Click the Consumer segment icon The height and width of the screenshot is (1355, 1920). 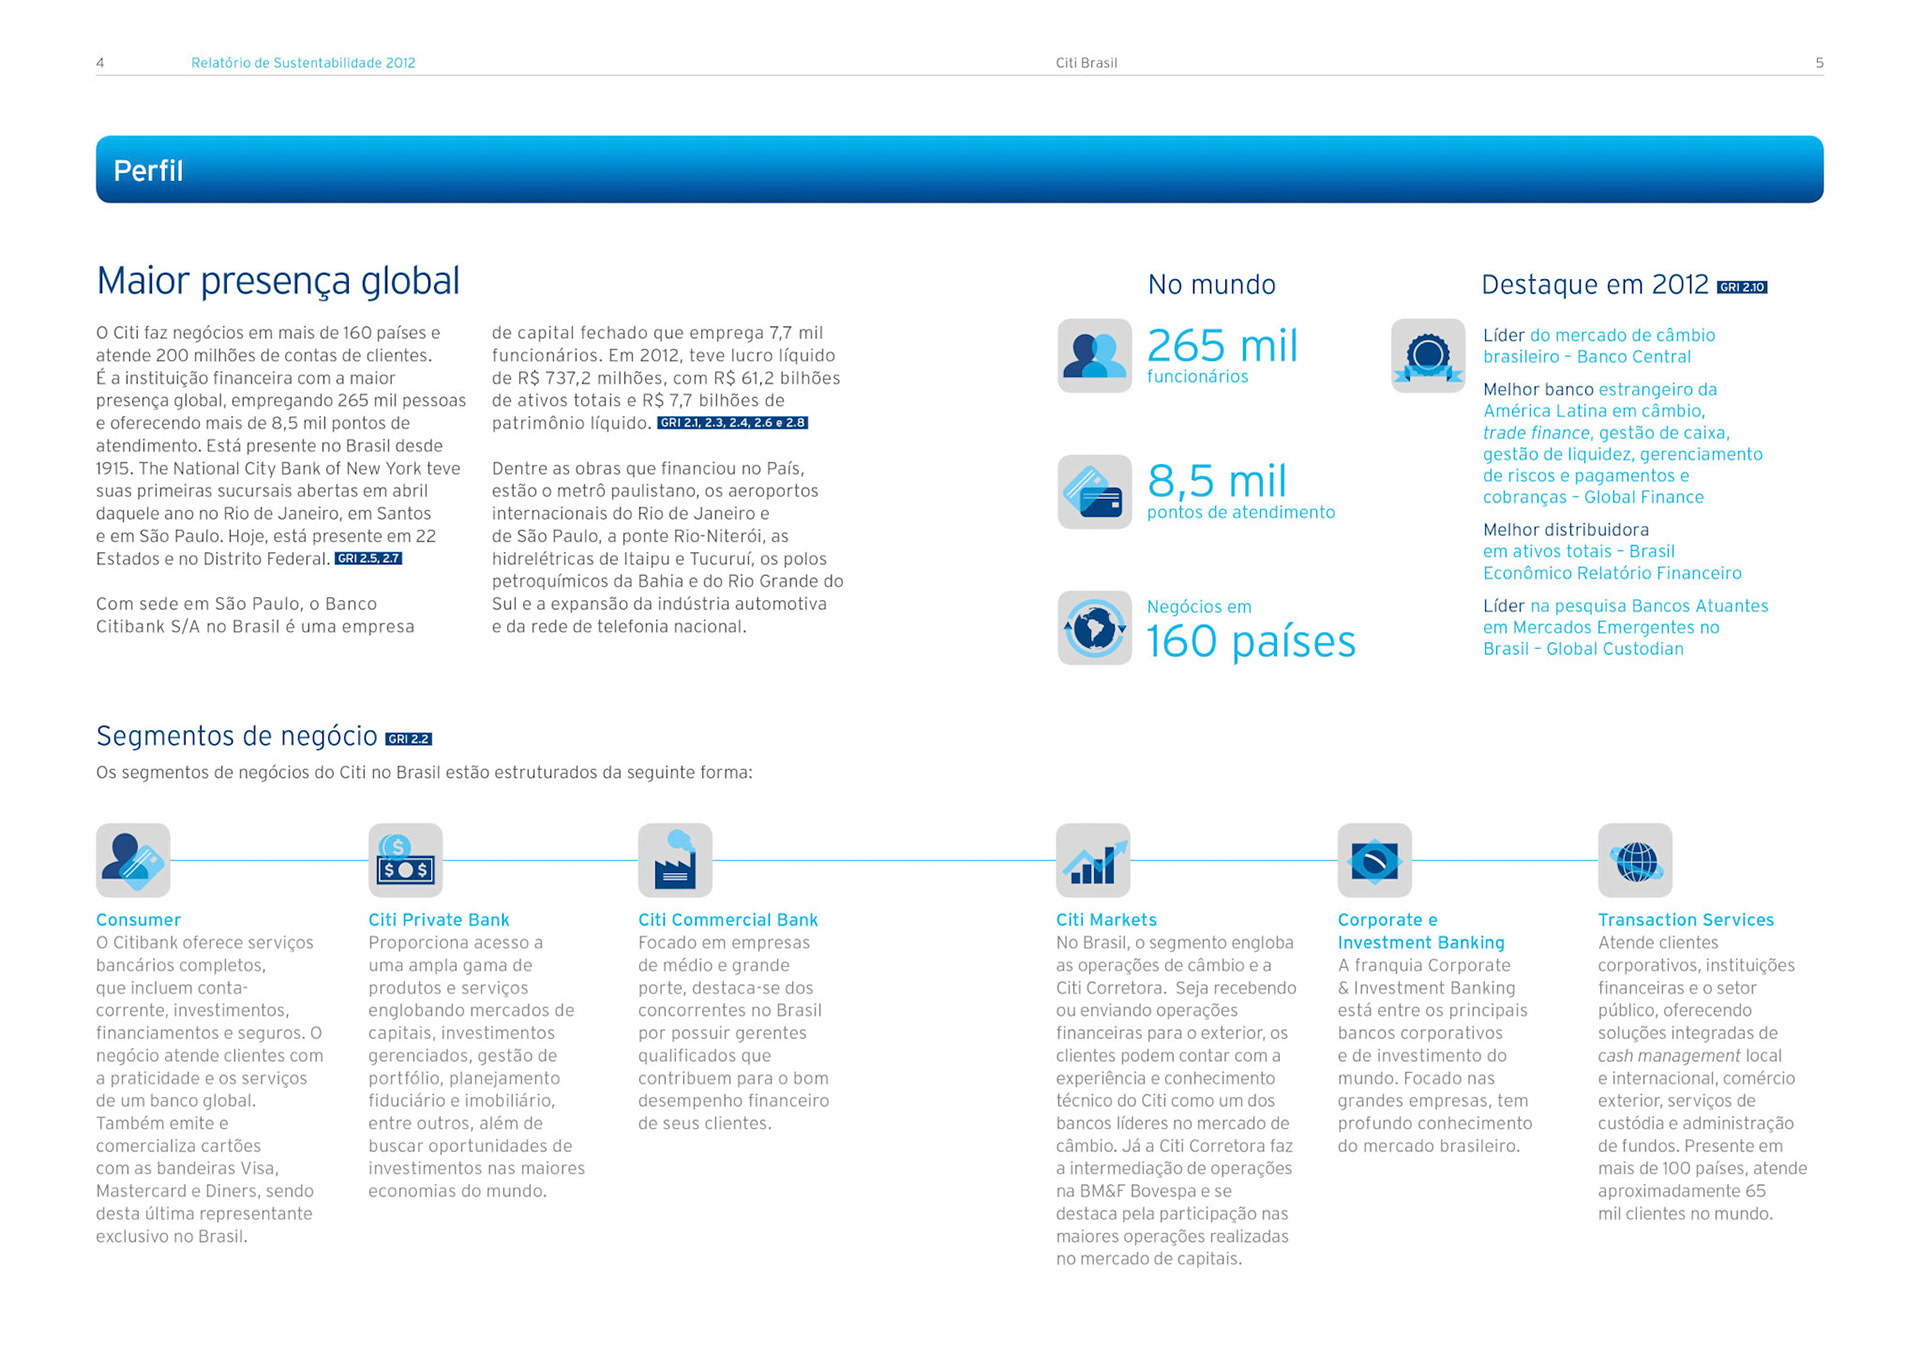point(133,860)
